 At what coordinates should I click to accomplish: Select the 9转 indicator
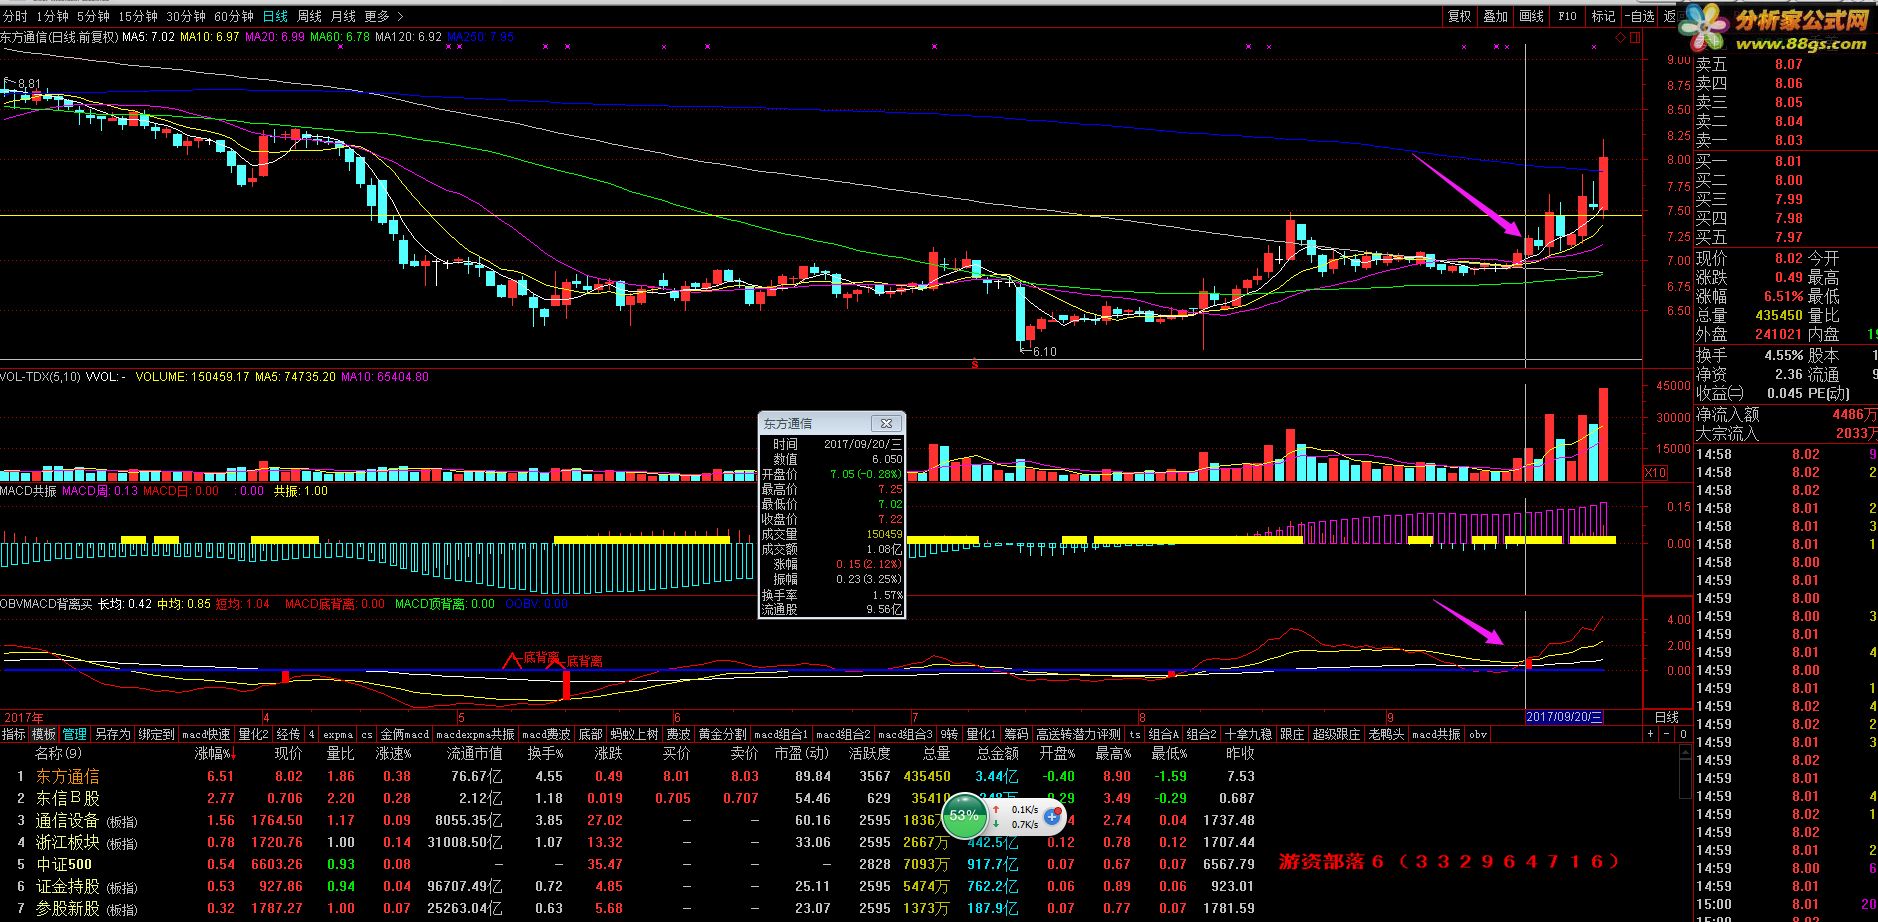[x=948, y=734]
